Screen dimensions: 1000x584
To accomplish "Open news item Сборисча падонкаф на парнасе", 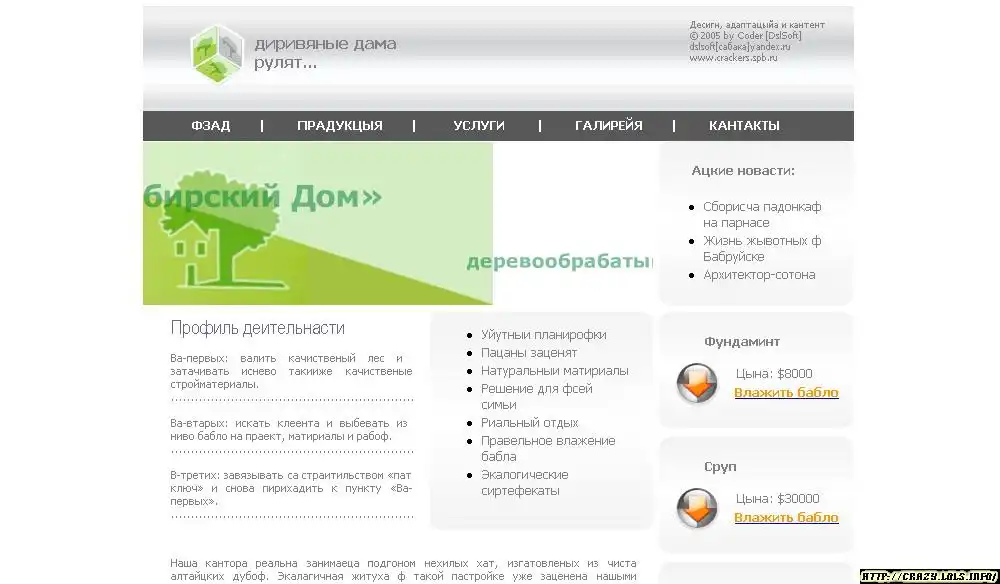I will point(761,214).
